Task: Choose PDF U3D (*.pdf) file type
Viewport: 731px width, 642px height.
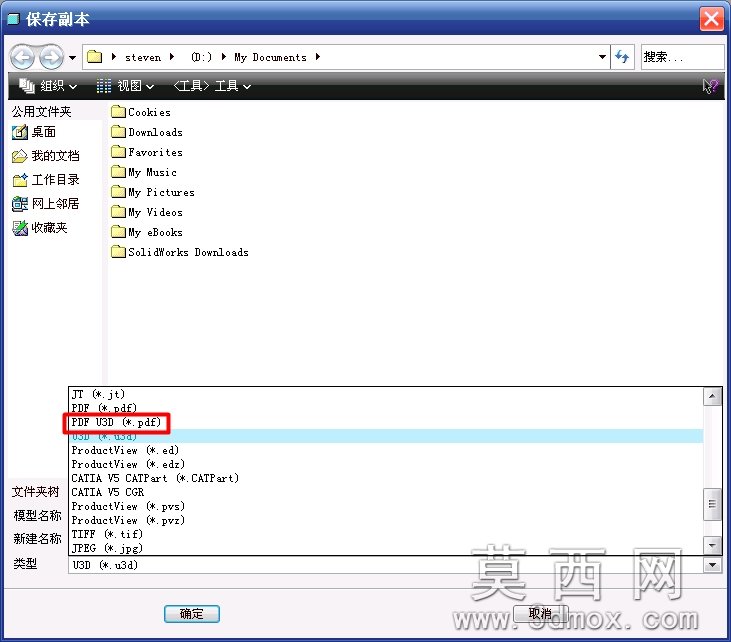Action: click(386, 422)
